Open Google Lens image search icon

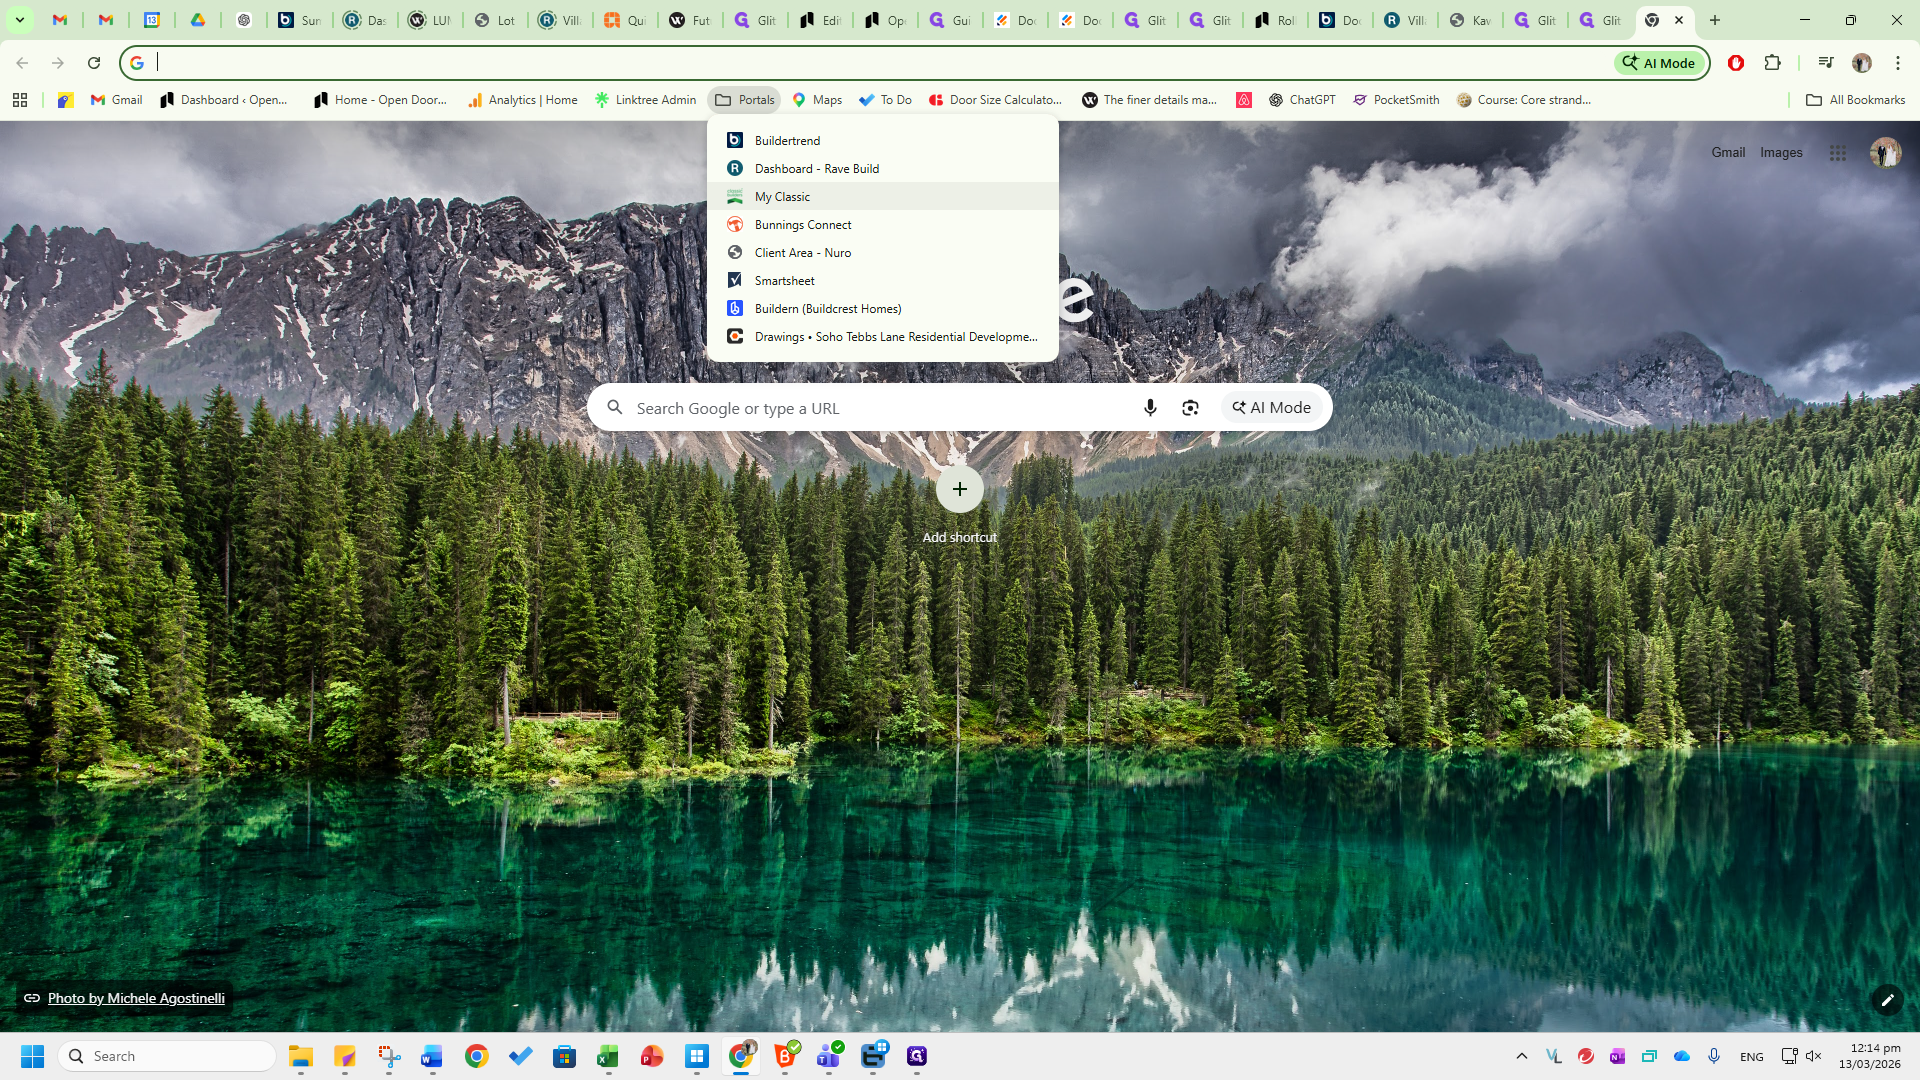coord(1190,408)
